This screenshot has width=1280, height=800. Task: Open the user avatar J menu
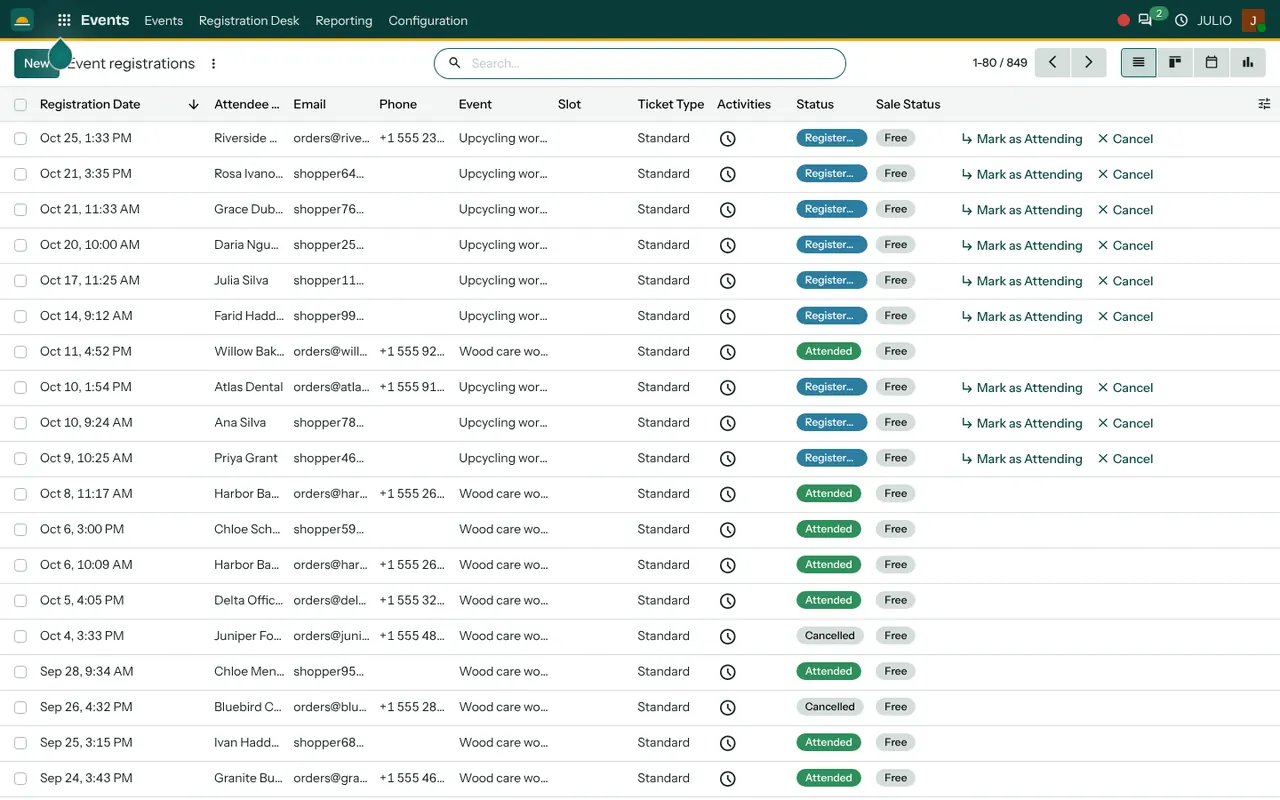(x=1253, y=20)
